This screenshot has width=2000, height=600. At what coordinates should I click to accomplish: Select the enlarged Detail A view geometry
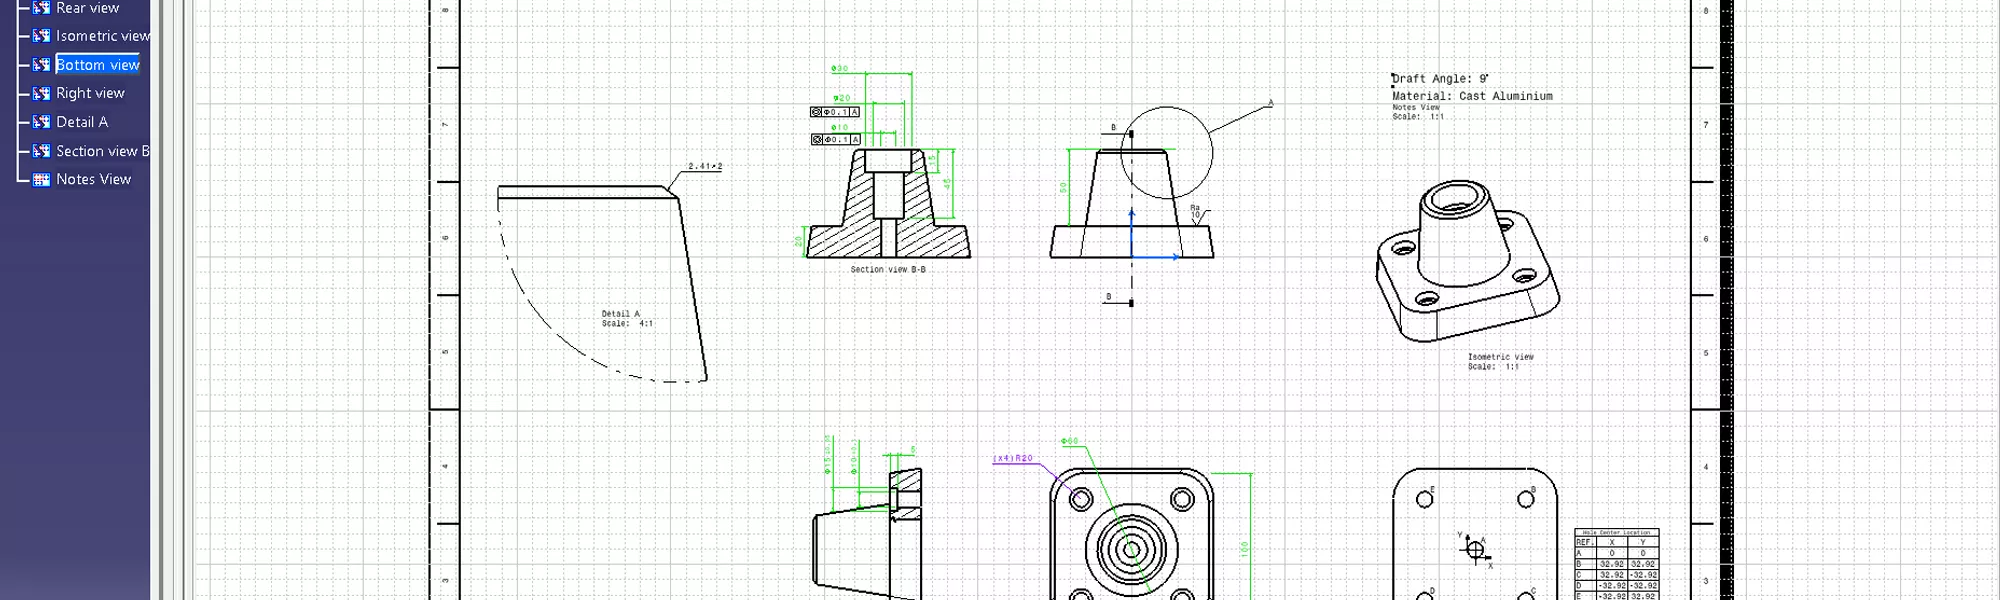602,283
